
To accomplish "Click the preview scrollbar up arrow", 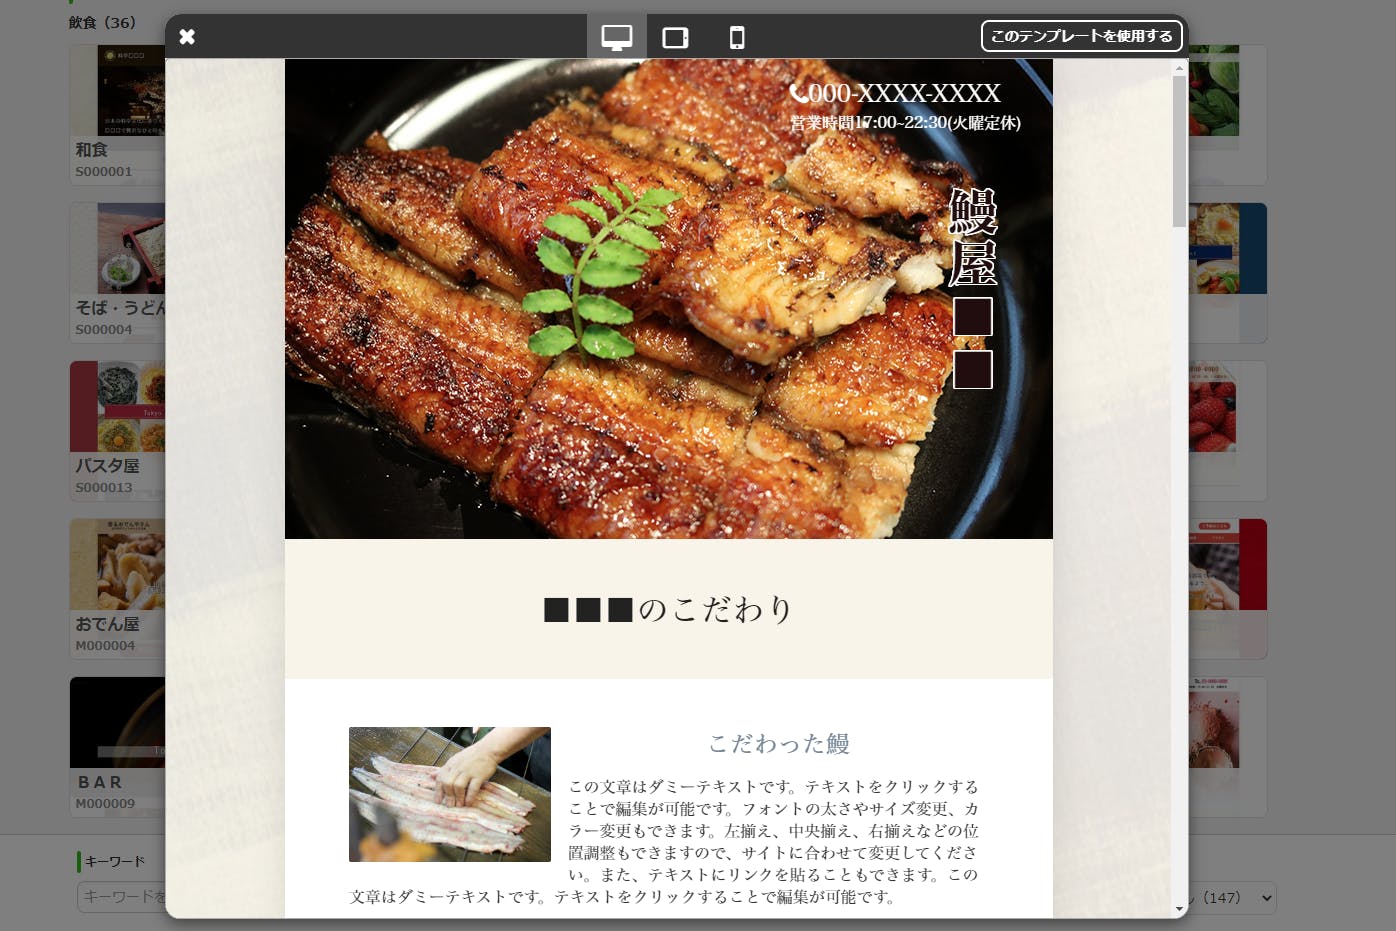I will click(x=1179, y=68).
